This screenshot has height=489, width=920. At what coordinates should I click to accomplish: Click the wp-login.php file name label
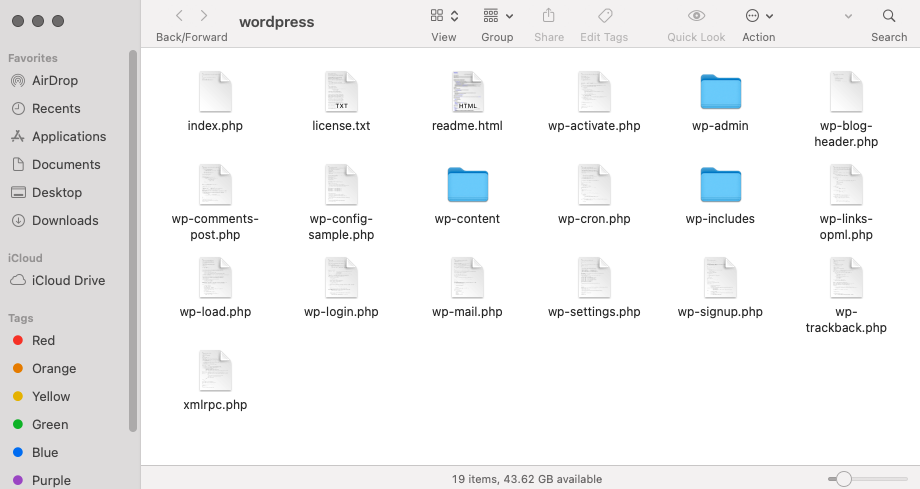click(x=341, y=312)
